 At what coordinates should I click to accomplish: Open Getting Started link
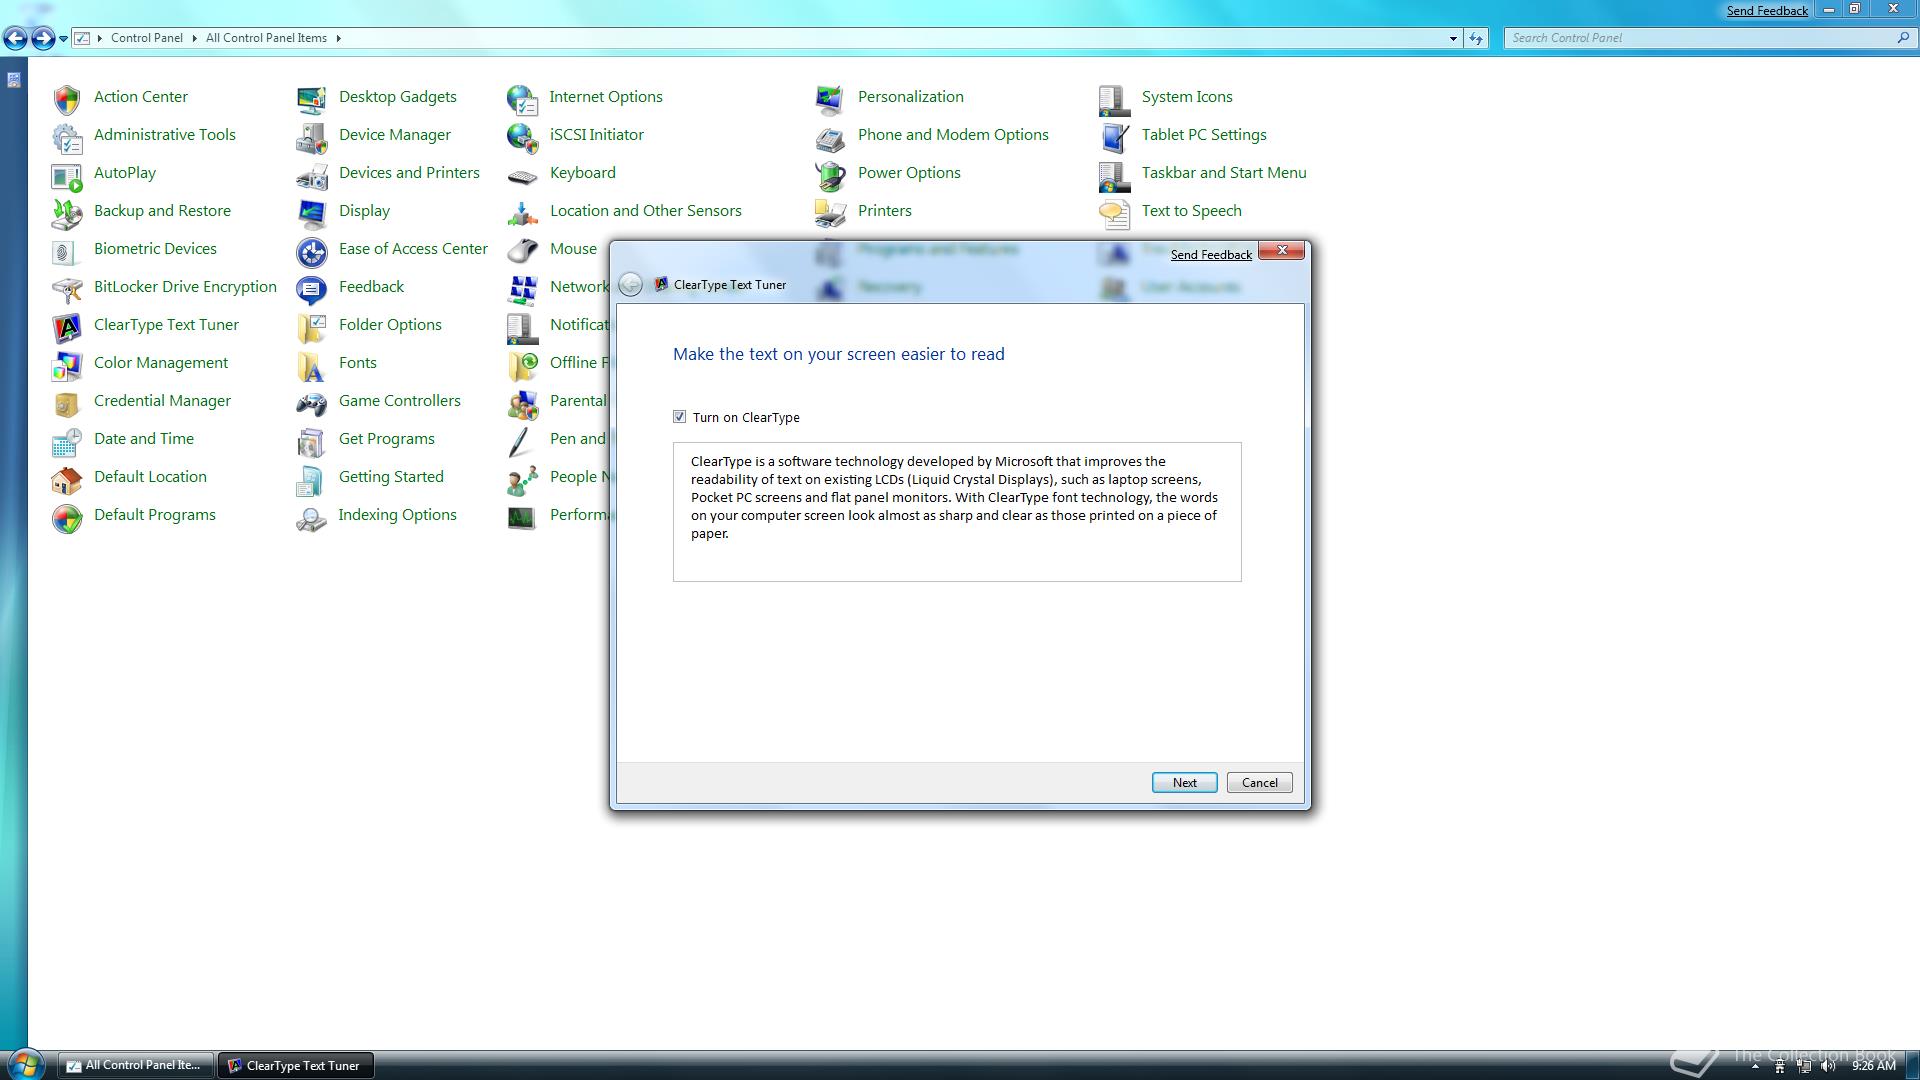[x=391, y=477]
